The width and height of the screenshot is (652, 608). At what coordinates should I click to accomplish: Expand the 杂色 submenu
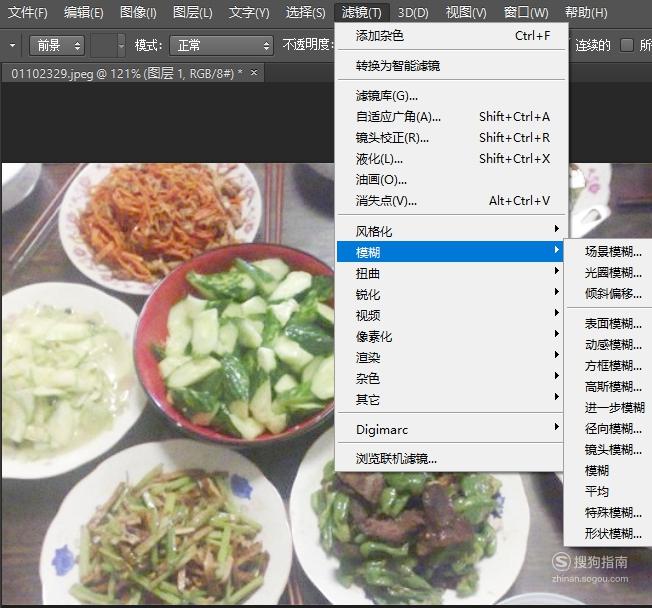click(450, 378)
